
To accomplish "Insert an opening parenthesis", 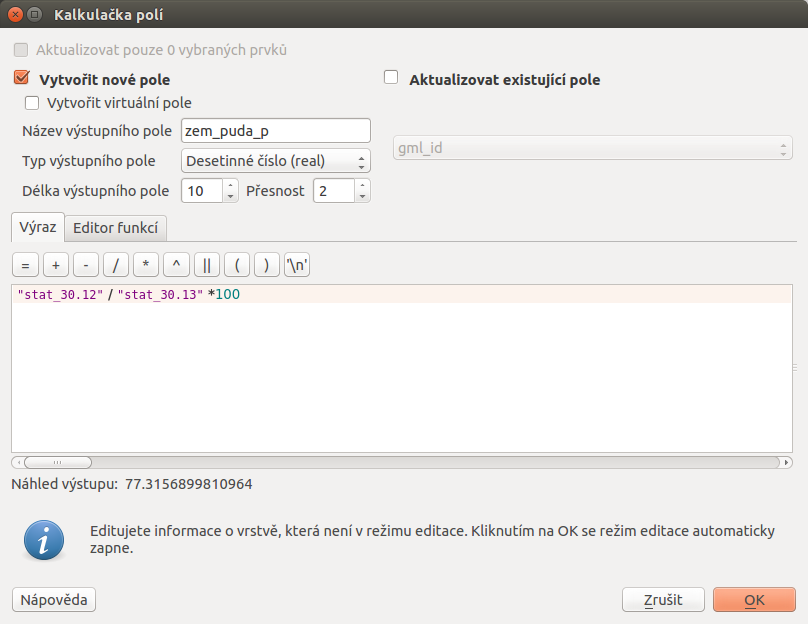I will click(237, 265).
